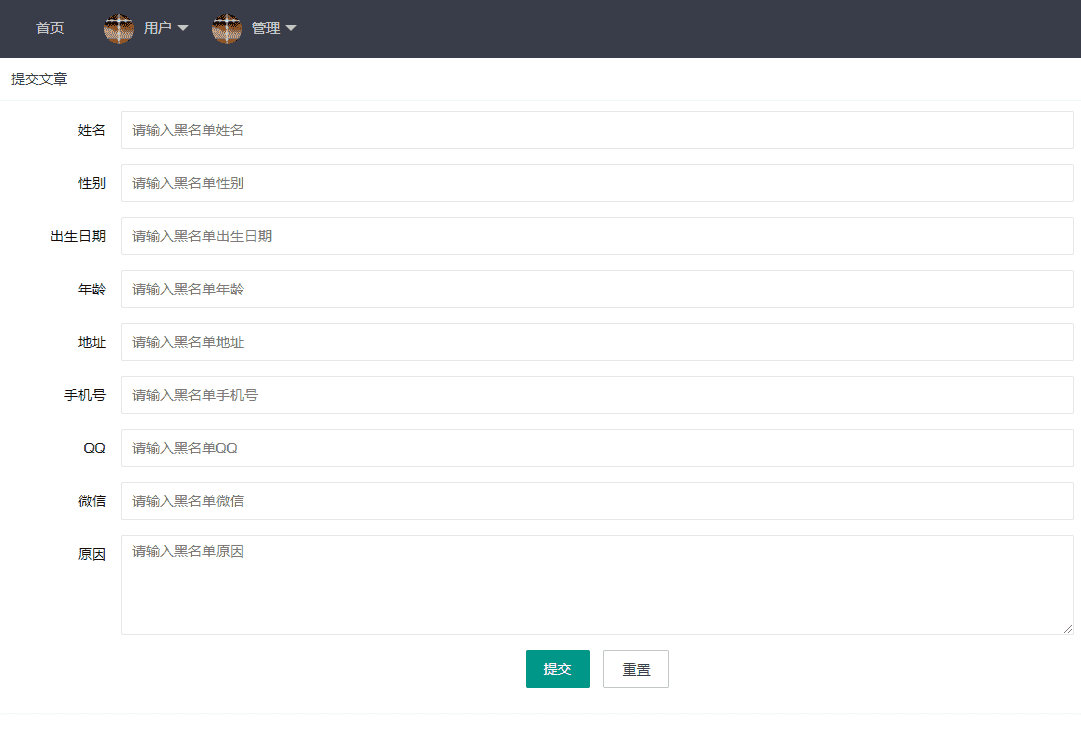
Task: Open the 用户 menu label
Action: (157, 28)
